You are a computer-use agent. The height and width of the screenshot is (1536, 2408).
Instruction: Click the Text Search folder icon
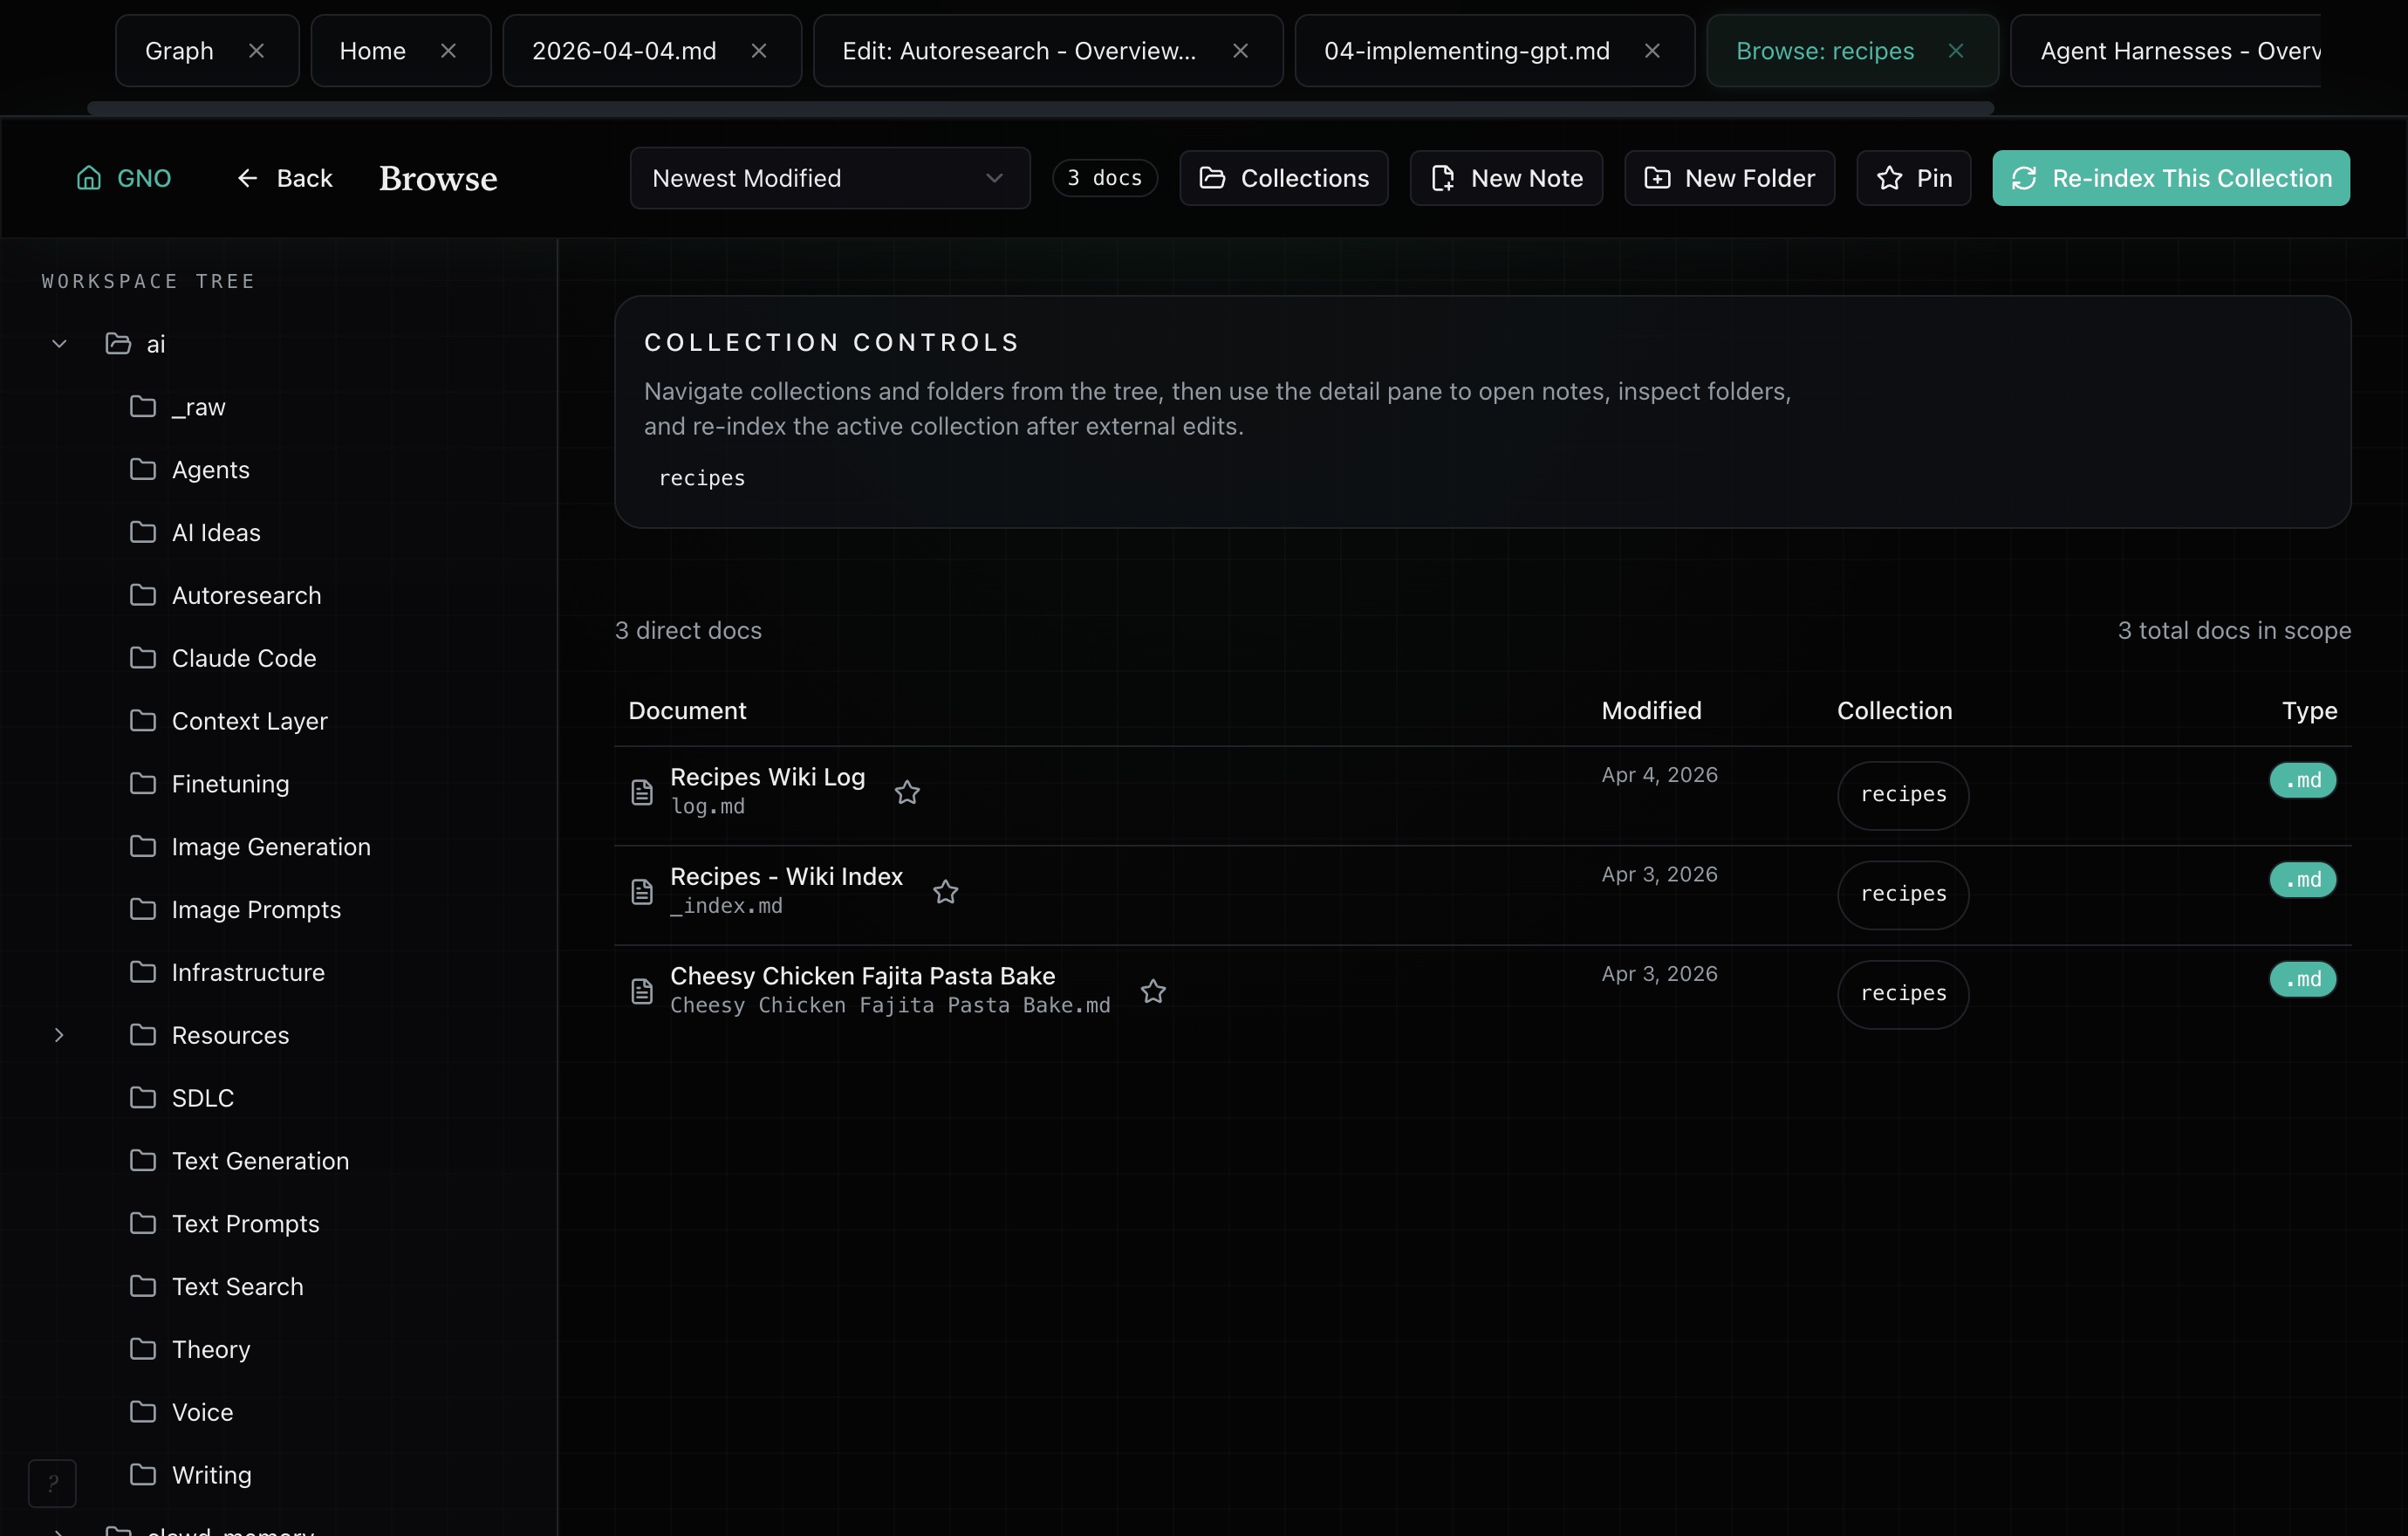pyautogui.click(x=143, y=1286)
